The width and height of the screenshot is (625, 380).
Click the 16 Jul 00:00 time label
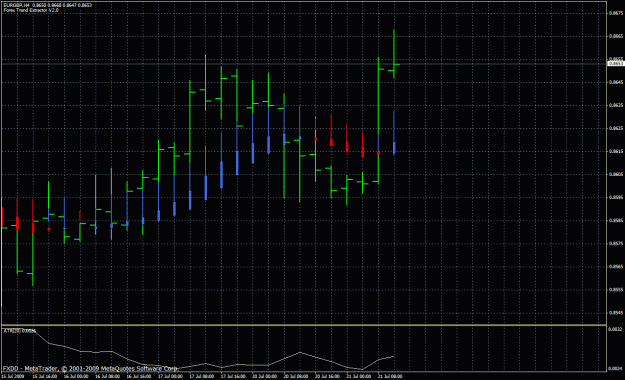76,376
